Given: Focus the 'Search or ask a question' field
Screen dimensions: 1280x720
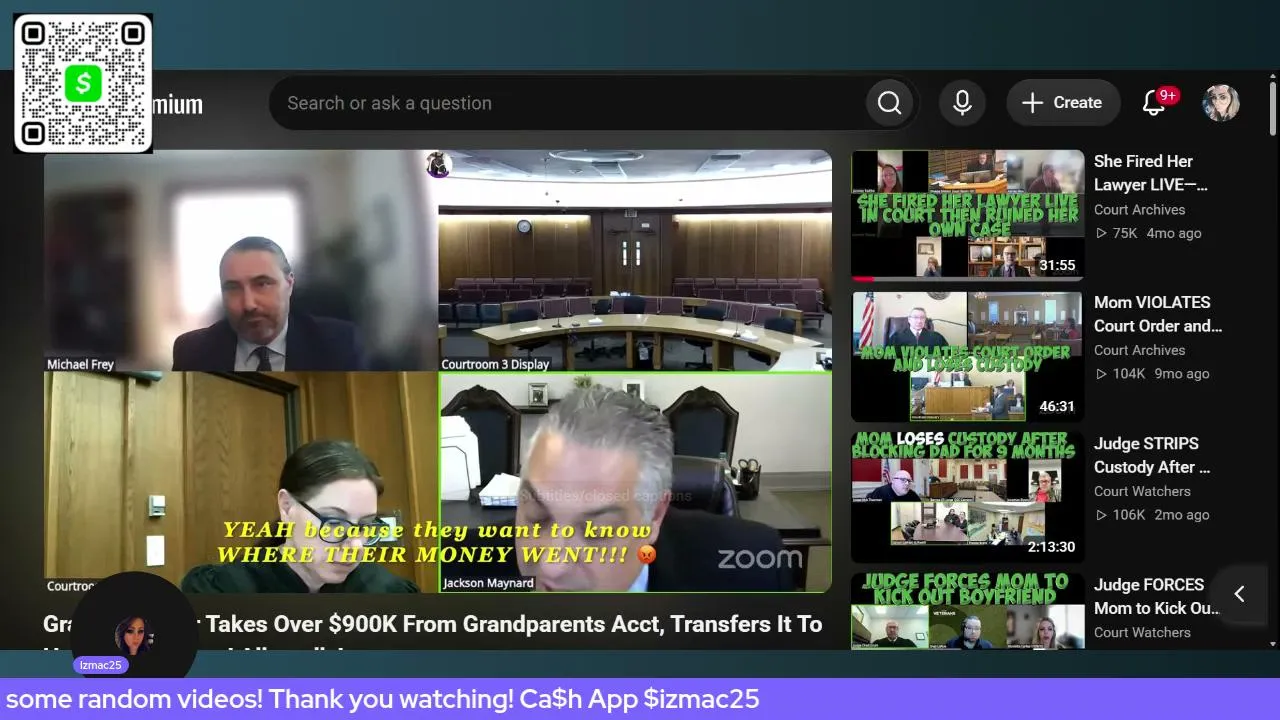Looking at the screenshot, I should pos(567,103).
